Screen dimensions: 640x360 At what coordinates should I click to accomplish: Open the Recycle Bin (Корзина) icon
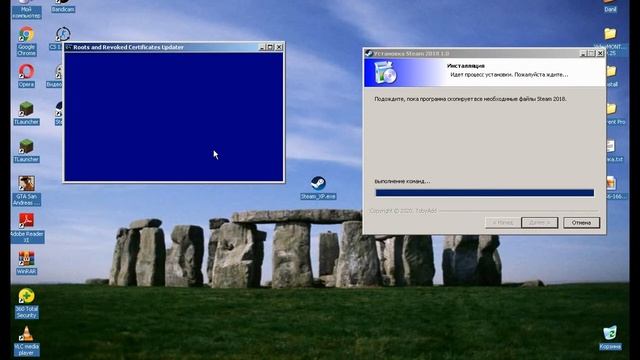(610, 338)
